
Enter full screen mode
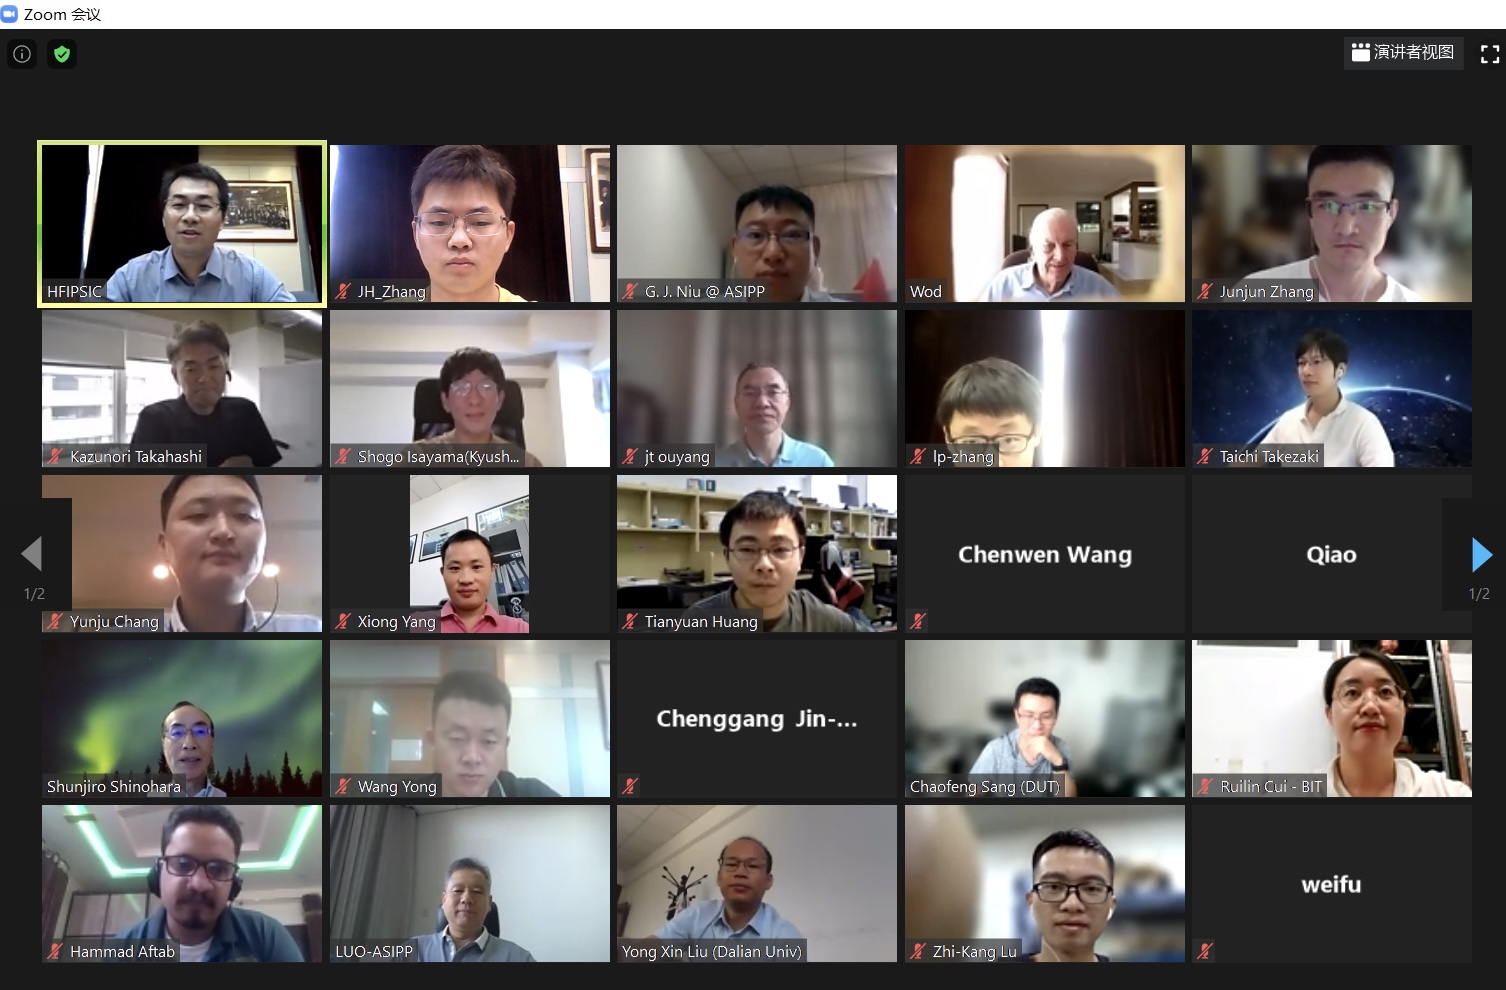click(1489, 54)
